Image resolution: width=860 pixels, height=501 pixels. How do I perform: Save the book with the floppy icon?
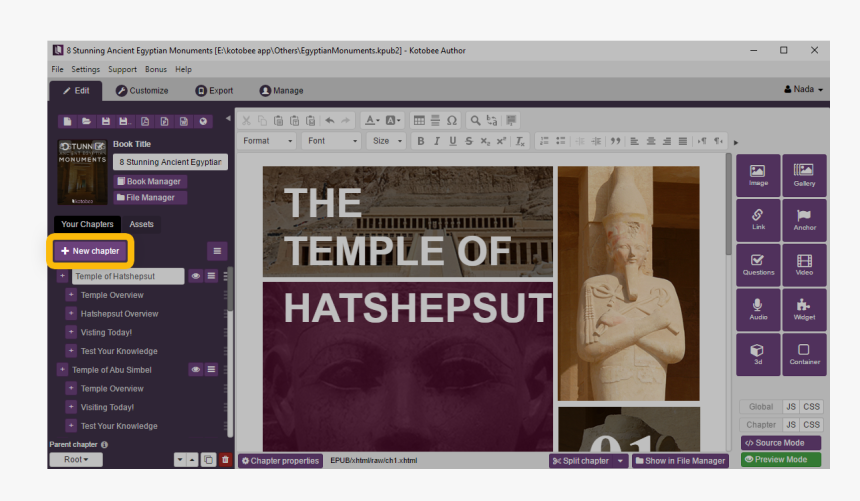pyautogui.click(x=106, y=121)
